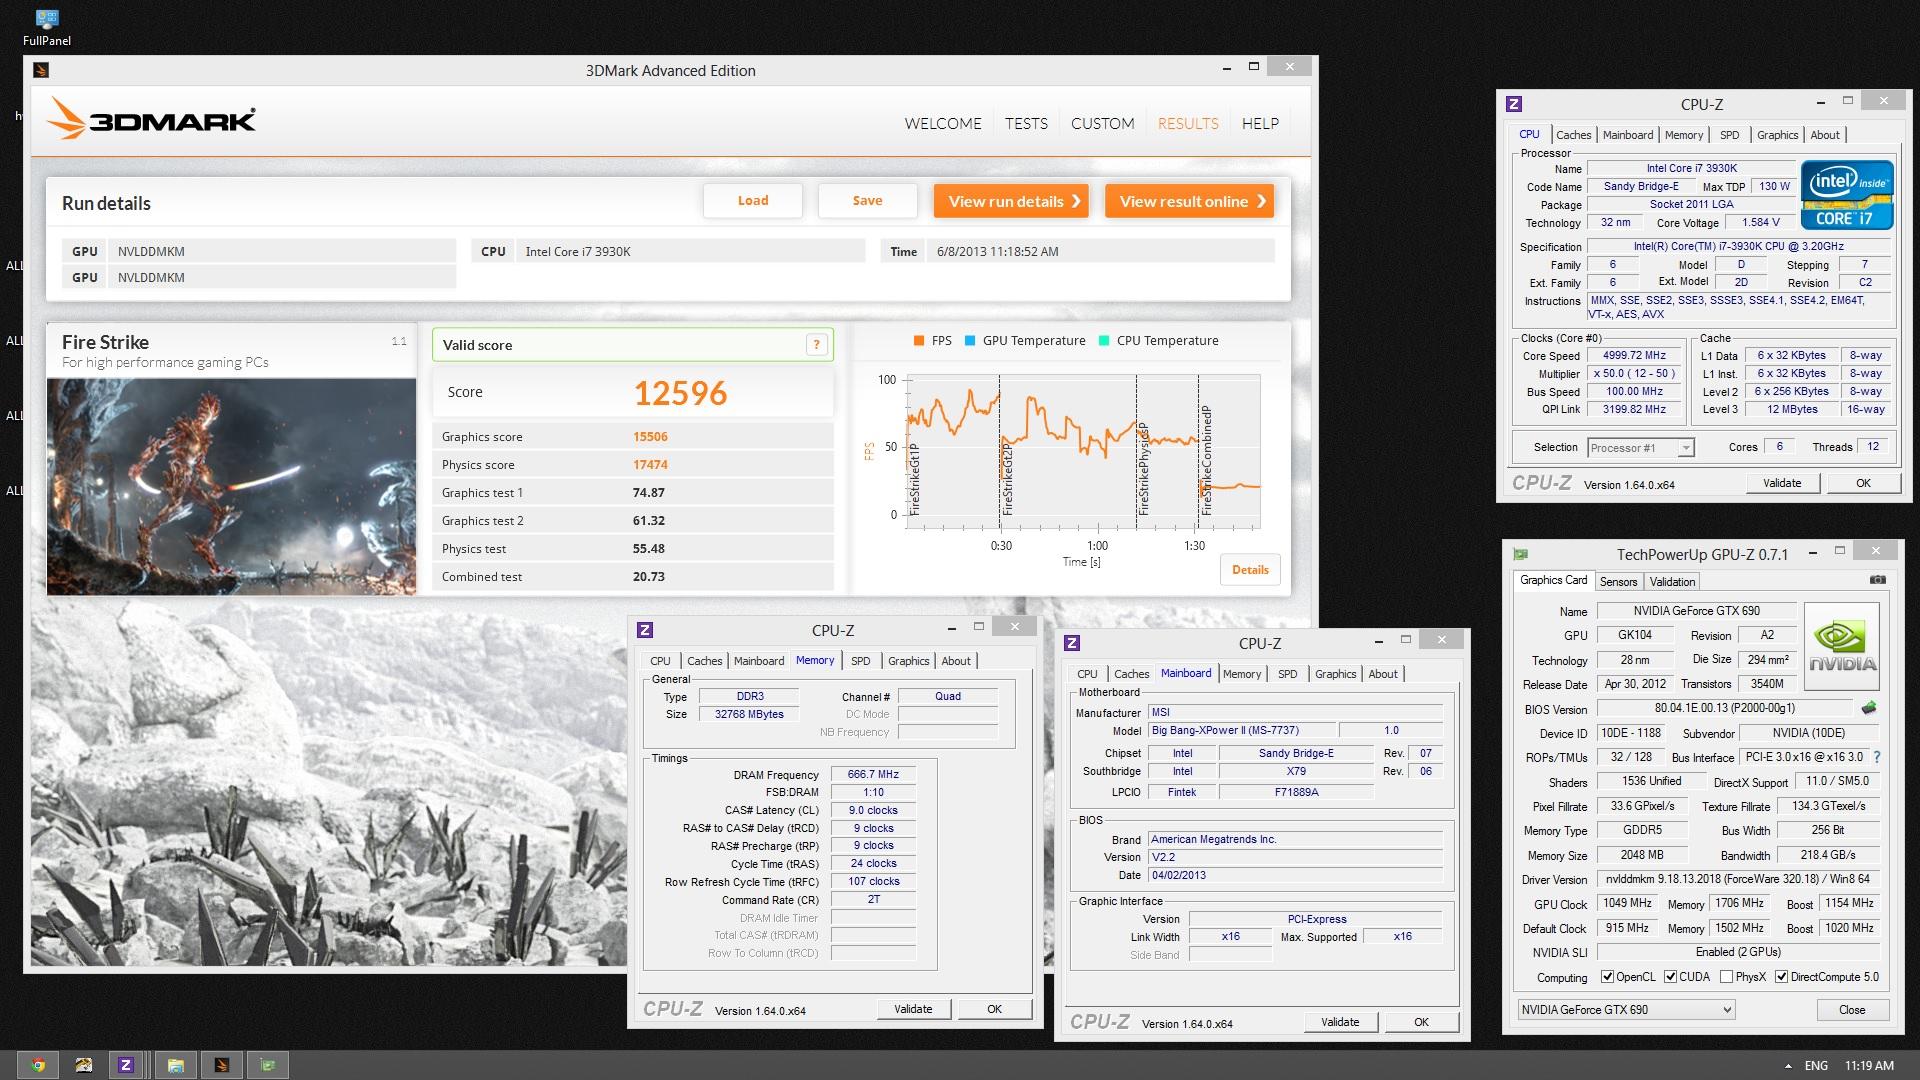Open the NVIDIA GeForce GTX 690 GPU dropdown
This screenshot has width=1920, height=1080.
(1626, 1010)
